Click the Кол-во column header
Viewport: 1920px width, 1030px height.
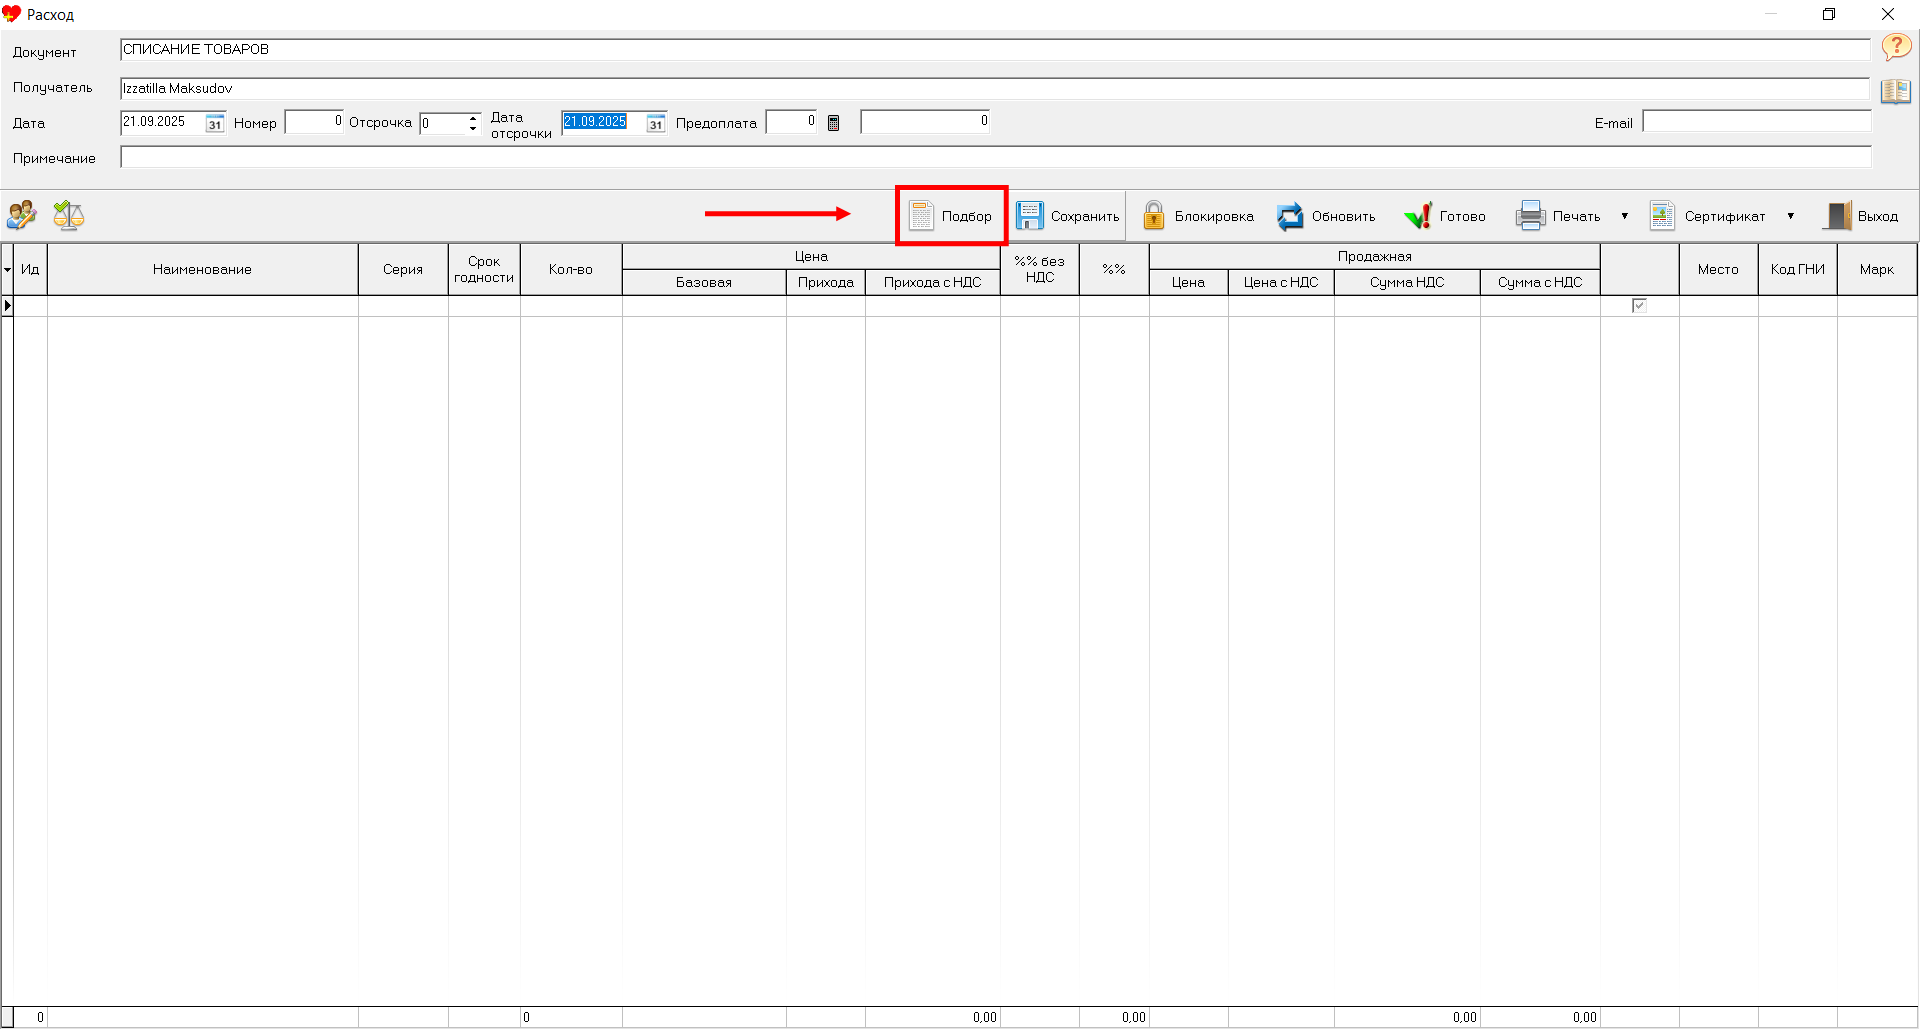[x=571, y=269]
